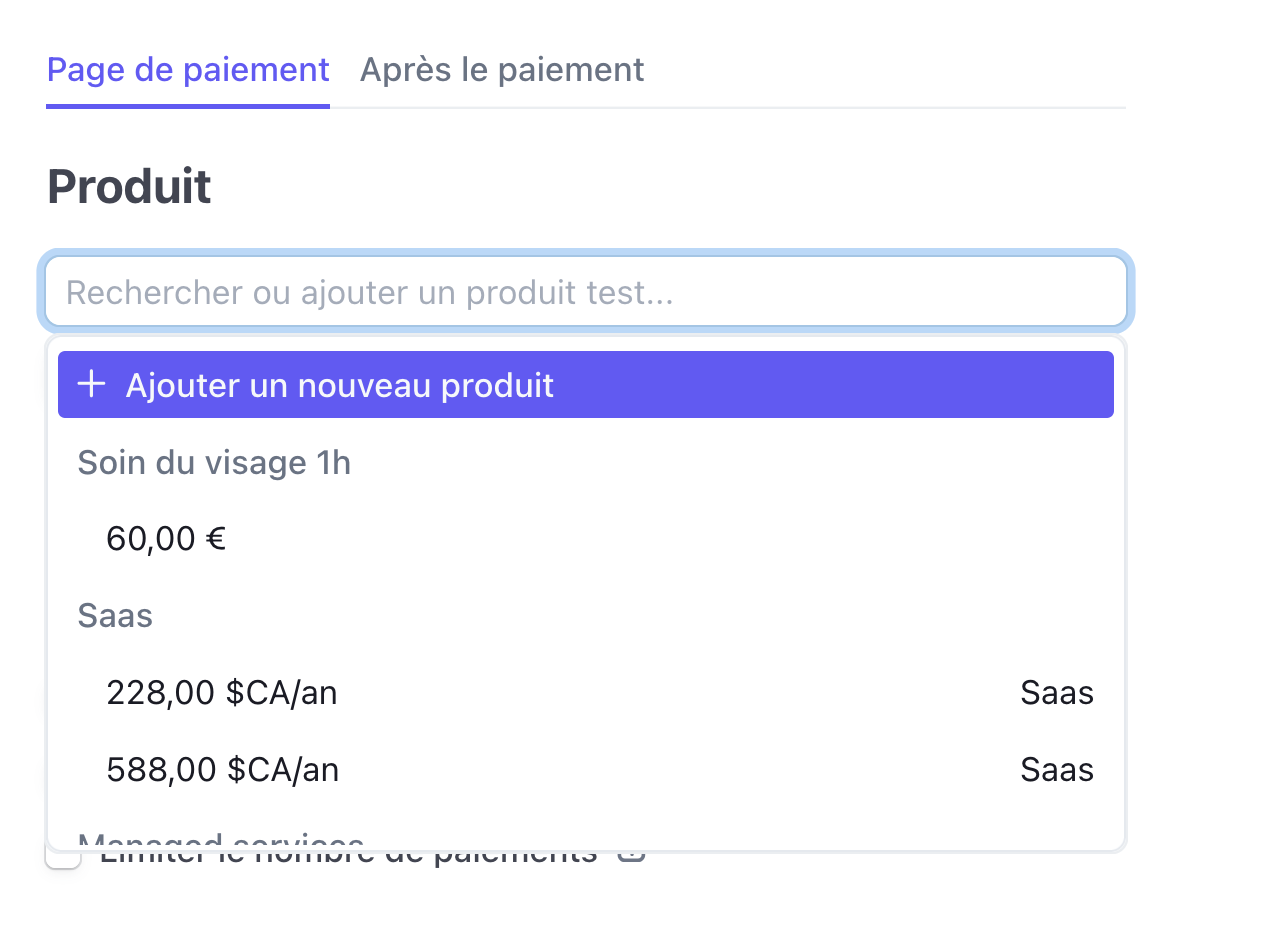Screen dimensions: 1276x942
Task: Pick the 588,00 $CA/an price
Action: [x=586, y=770]
